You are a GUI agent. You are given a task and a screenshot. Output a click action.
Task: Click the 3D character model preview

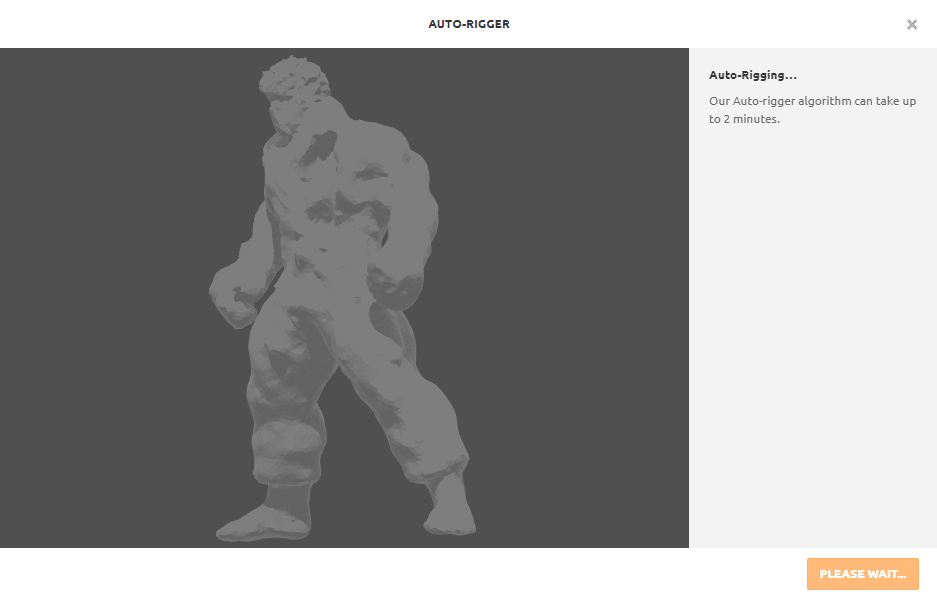click(344, 298)
